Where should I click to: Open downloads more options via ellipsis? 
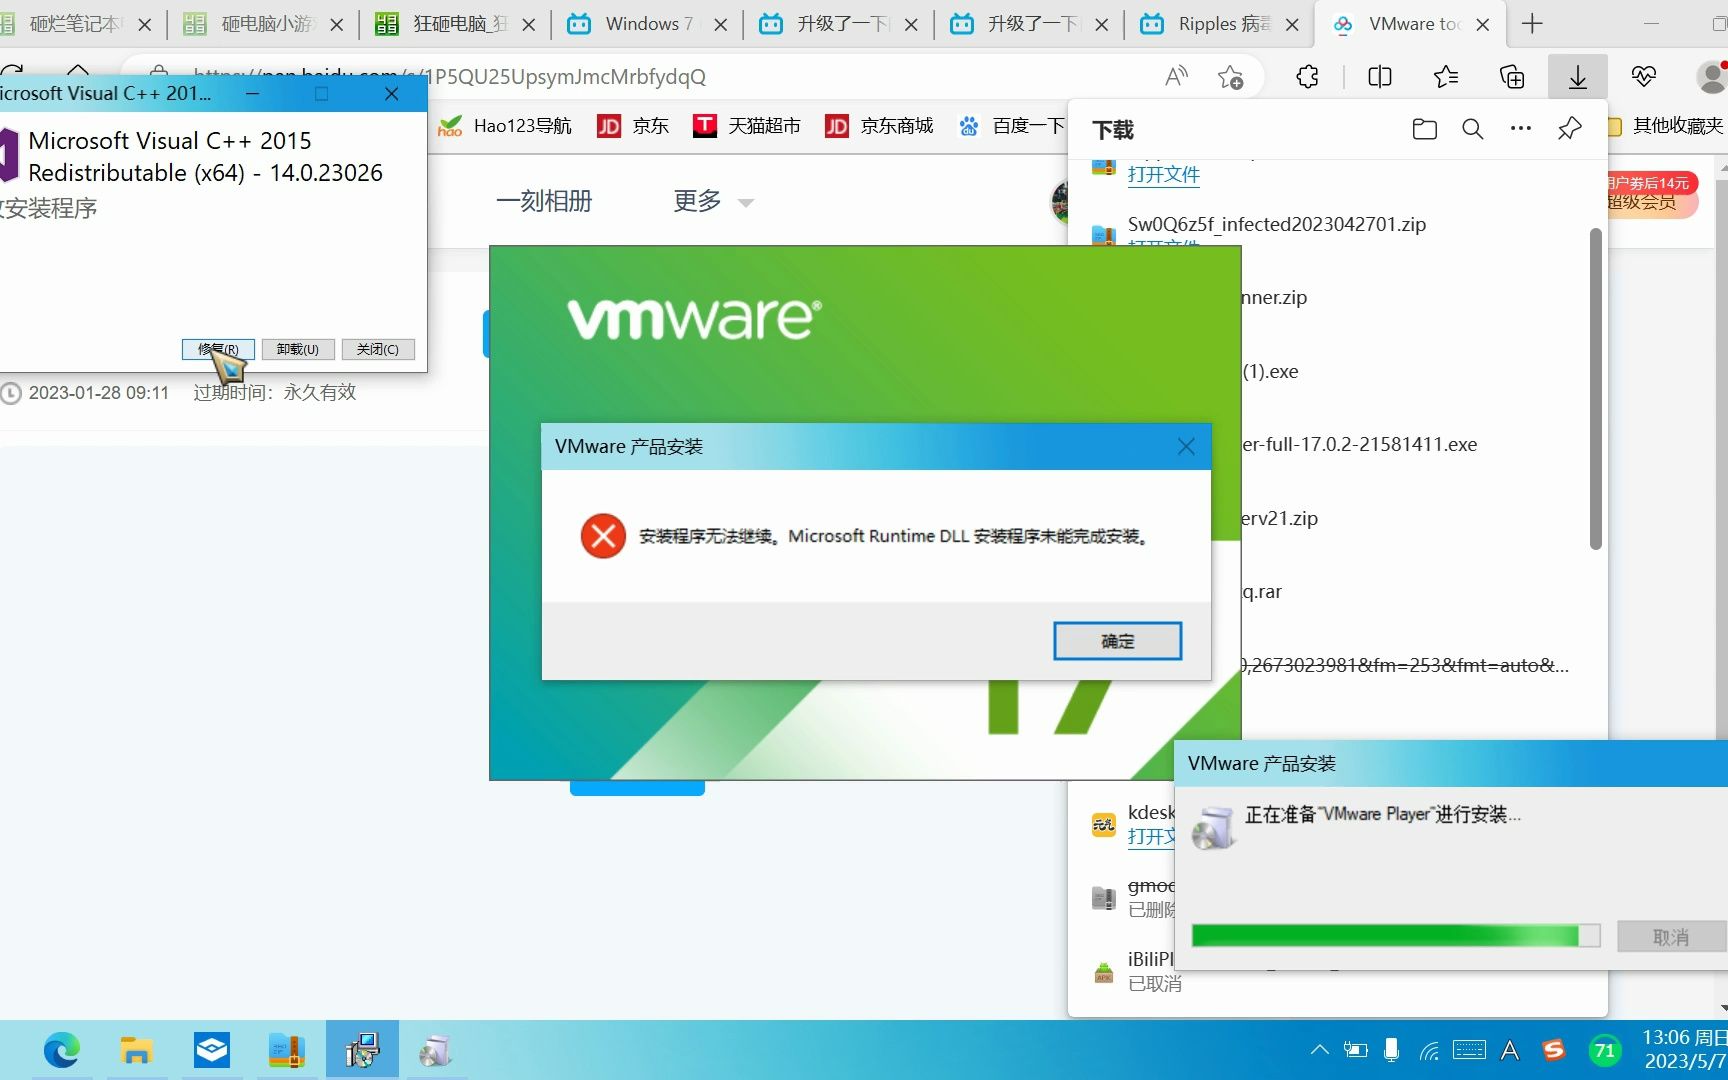point(1520,129)
